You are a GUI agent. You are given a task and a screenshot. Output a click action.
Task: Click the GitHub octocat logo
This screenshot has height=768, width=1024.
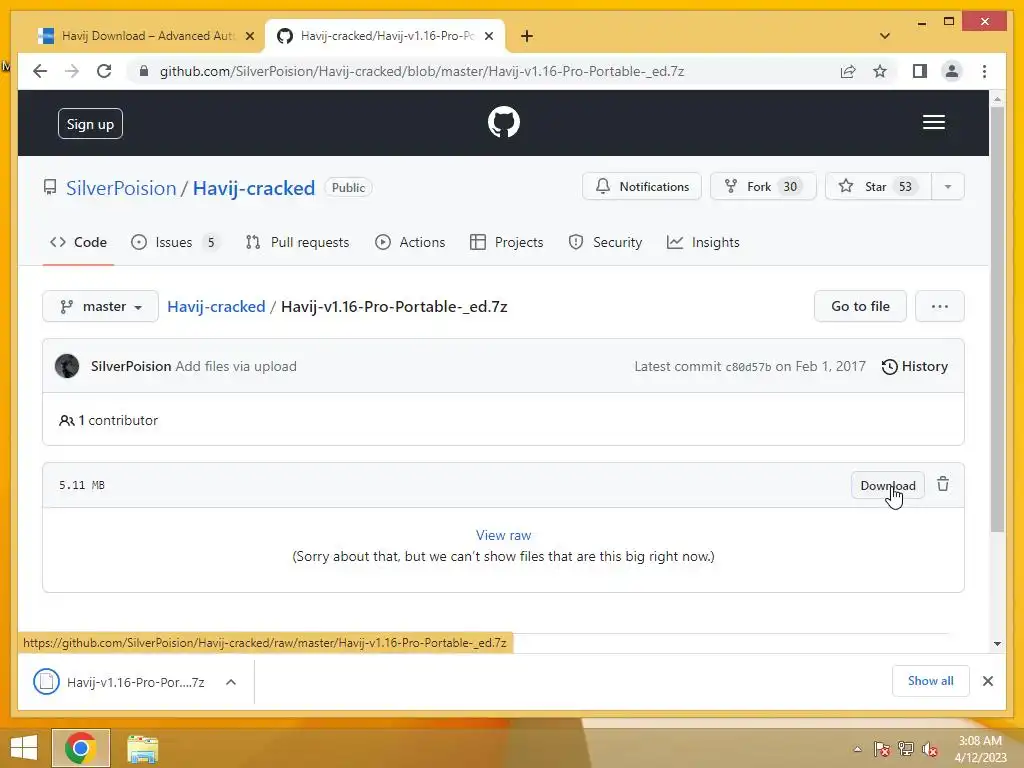coord(504,122)
